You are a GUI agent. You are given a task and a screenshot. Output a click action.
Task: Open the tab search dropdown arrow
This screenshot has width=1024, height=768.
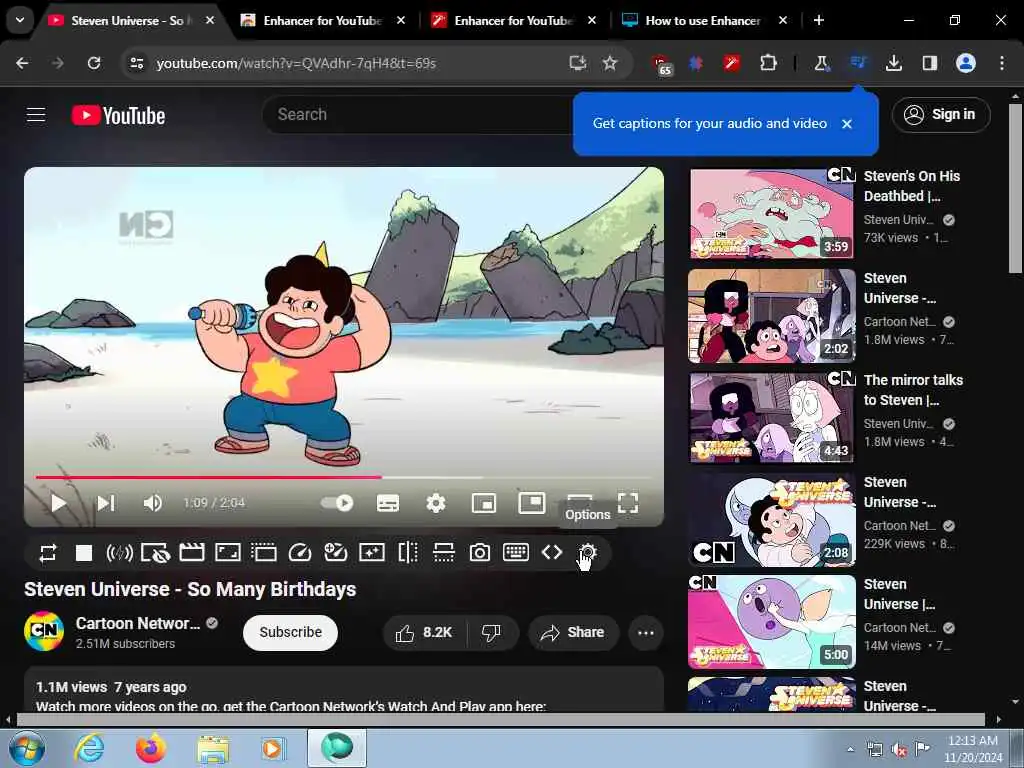coord(20,20)
